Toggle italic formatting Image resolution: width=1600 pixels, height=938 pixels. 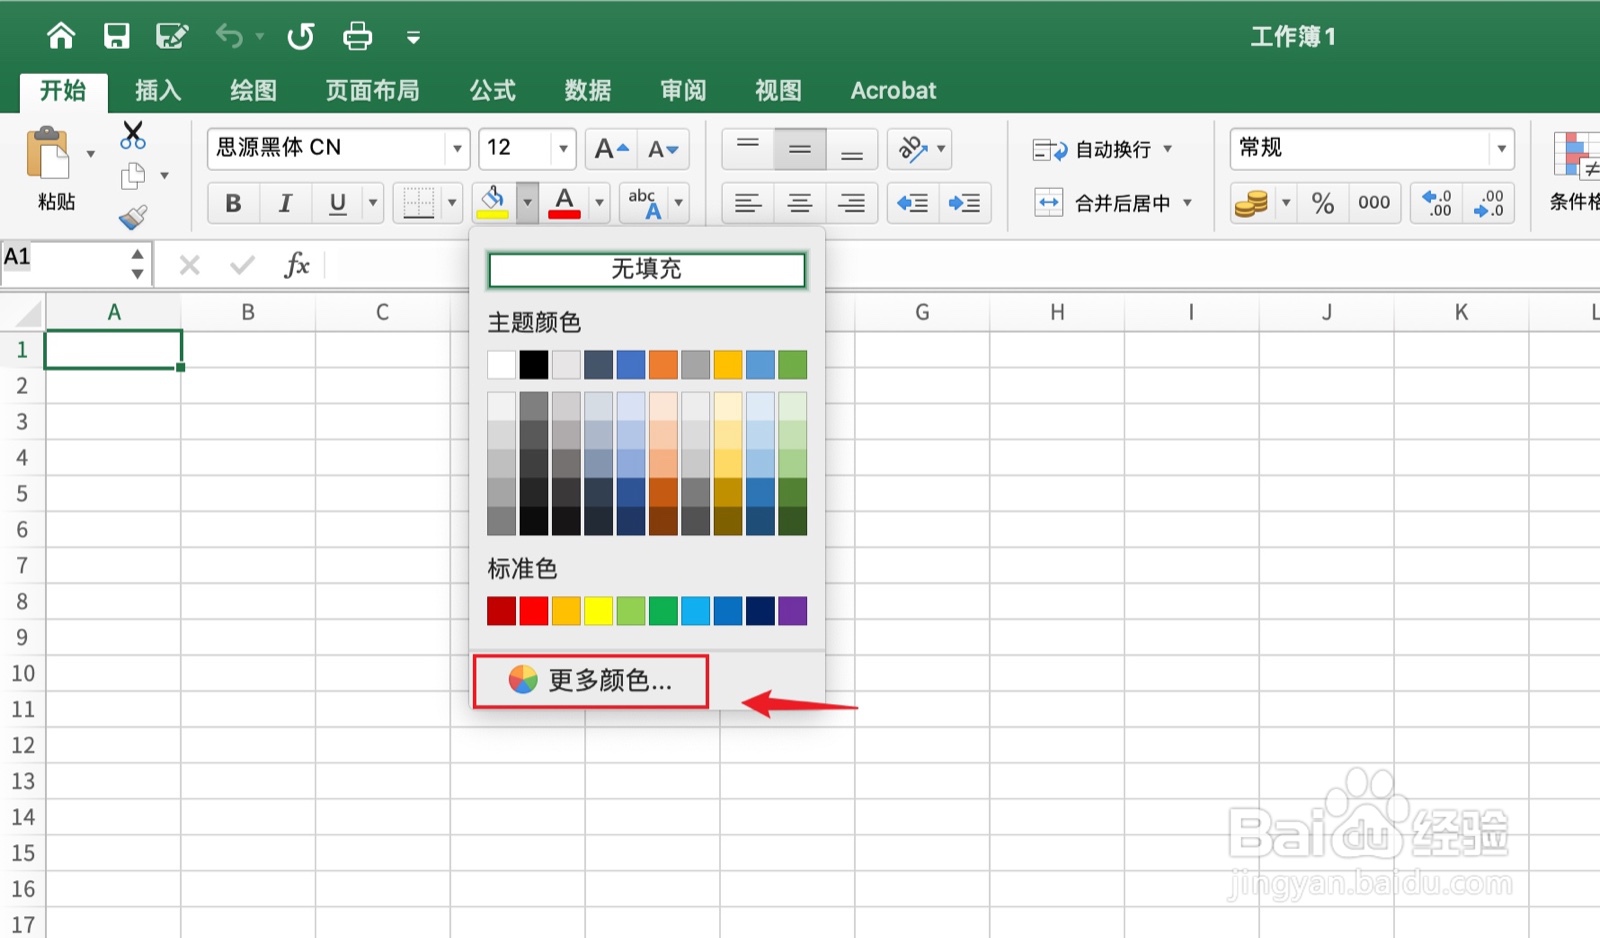[285, 203]
